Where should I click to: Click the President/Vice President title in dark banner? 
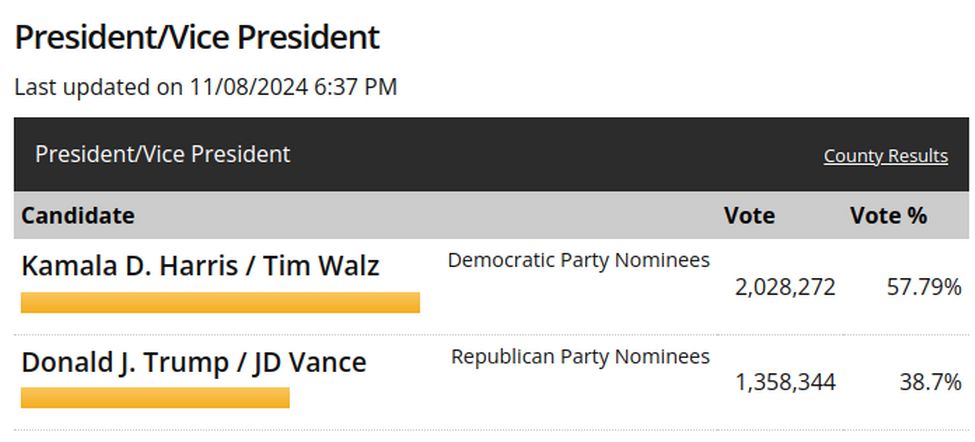coord(162,154)
